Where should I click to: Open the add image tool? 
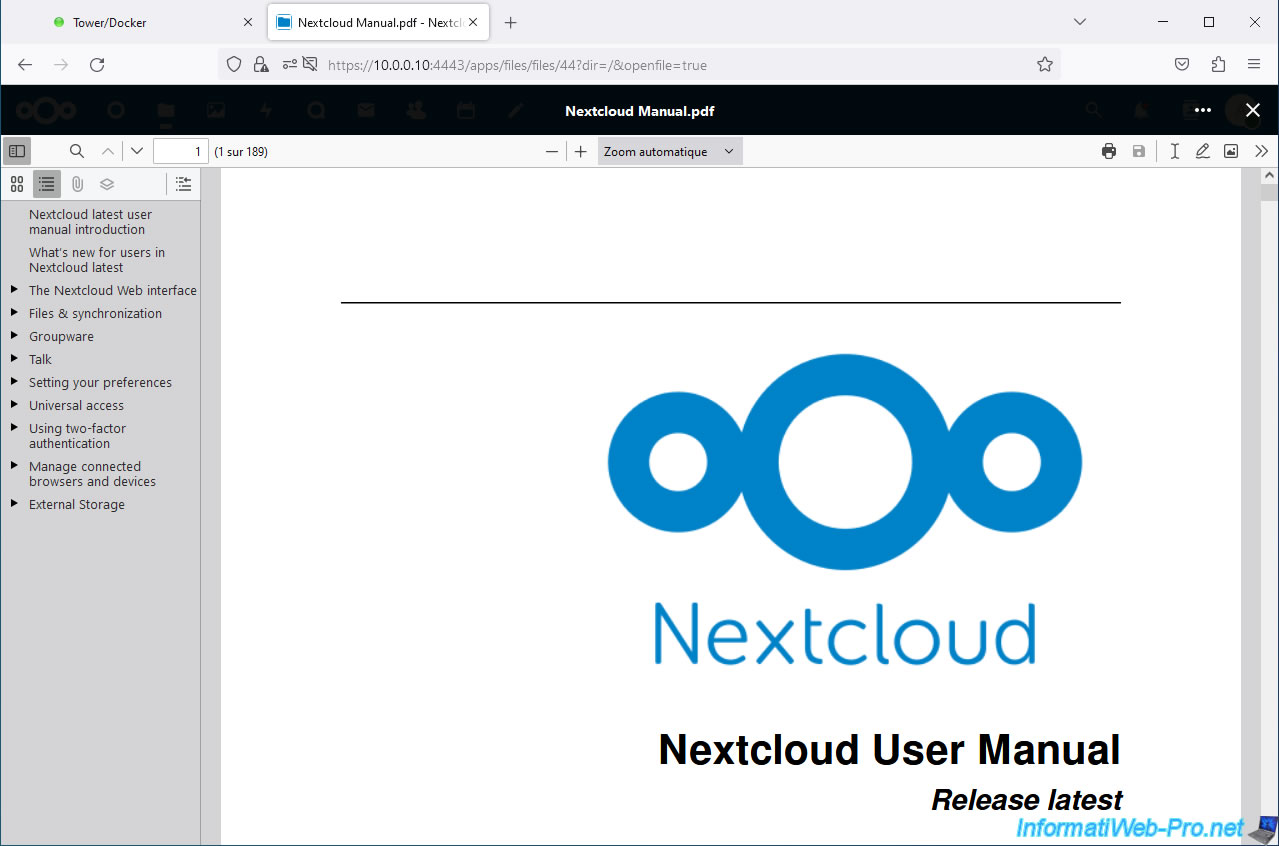[1231, 151]
